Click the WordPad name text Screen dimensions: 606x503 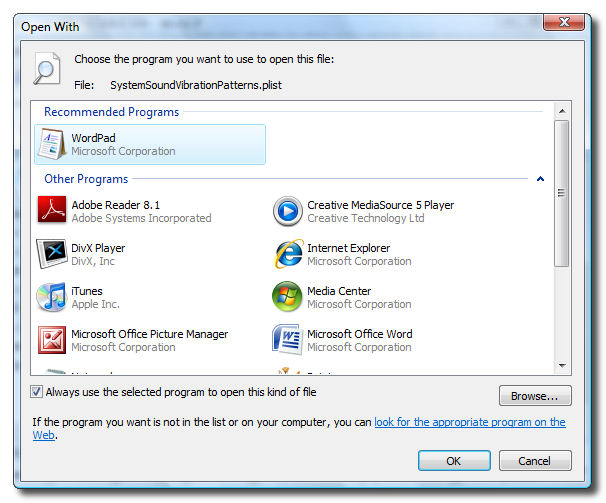click(x=94, y=138)
